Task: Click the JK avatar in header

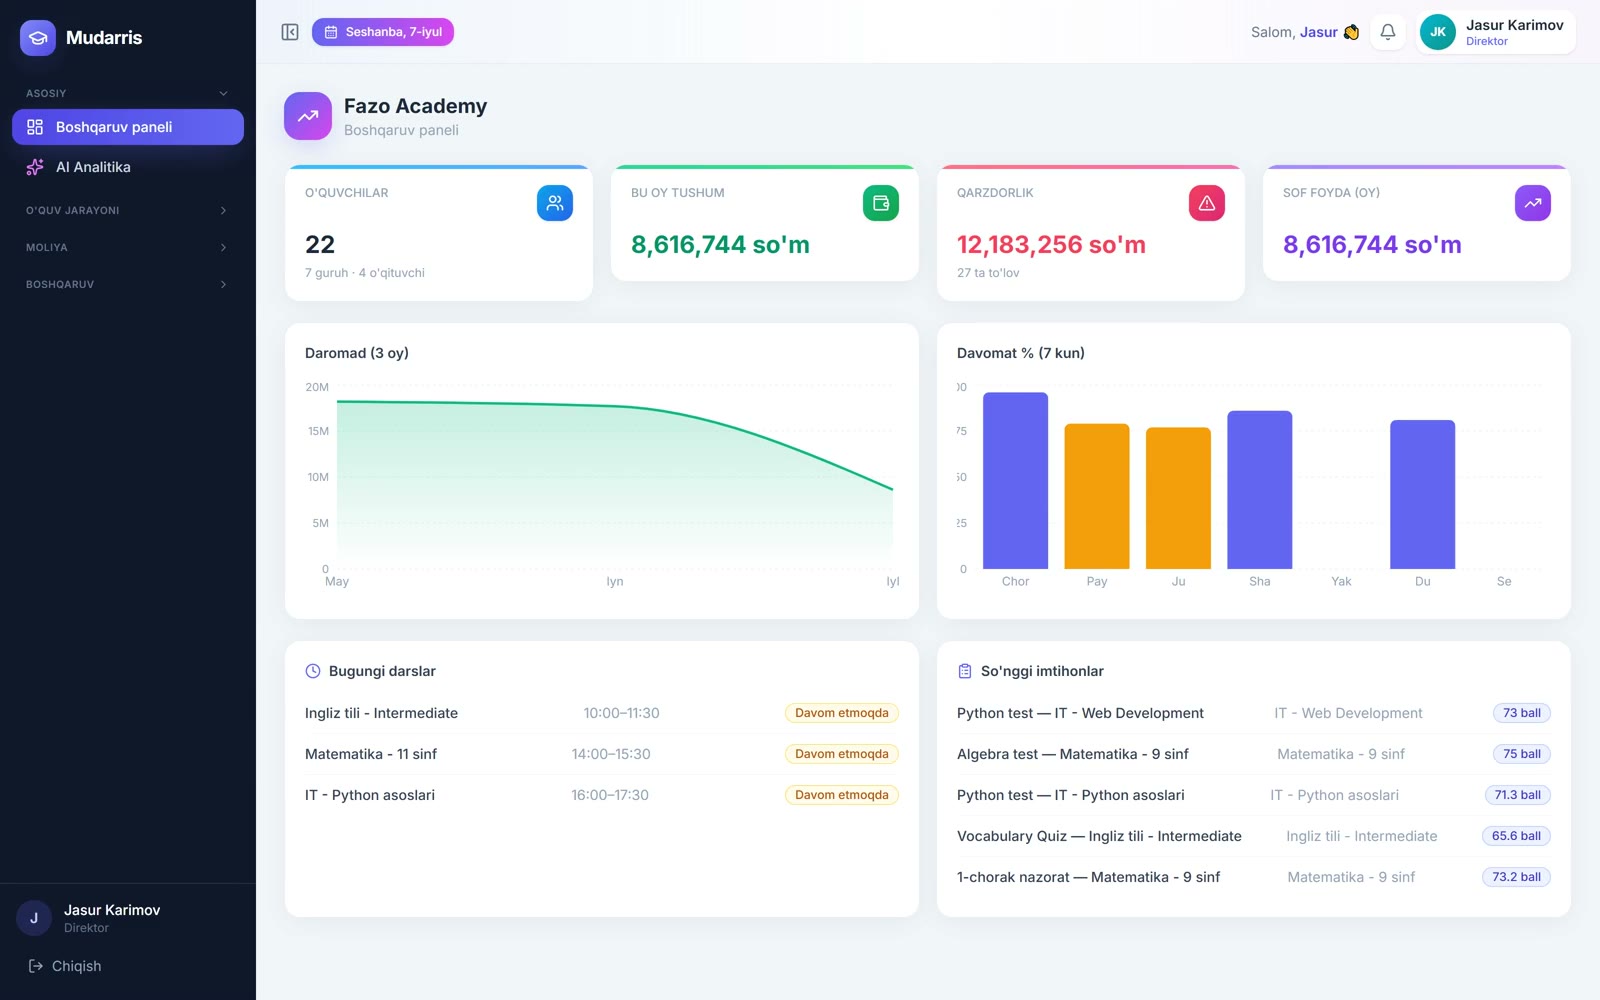Action: 1438,32
